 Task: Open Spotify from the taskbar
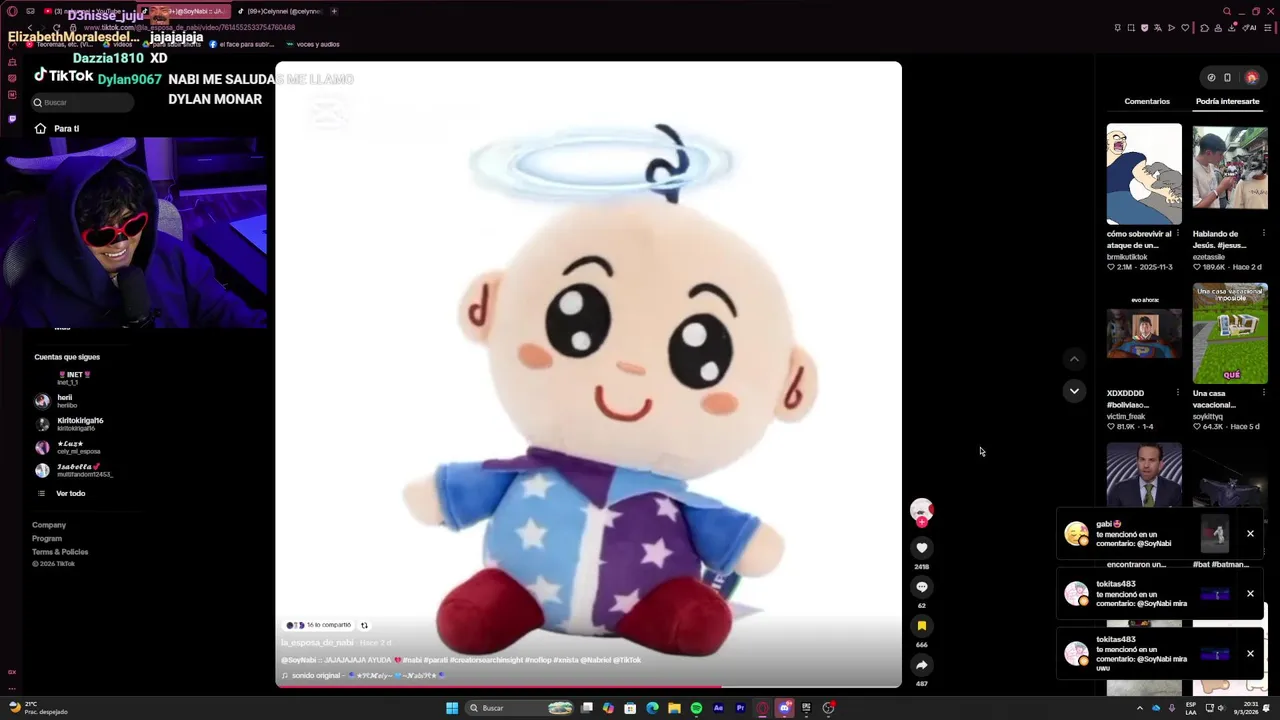[696, 708]
